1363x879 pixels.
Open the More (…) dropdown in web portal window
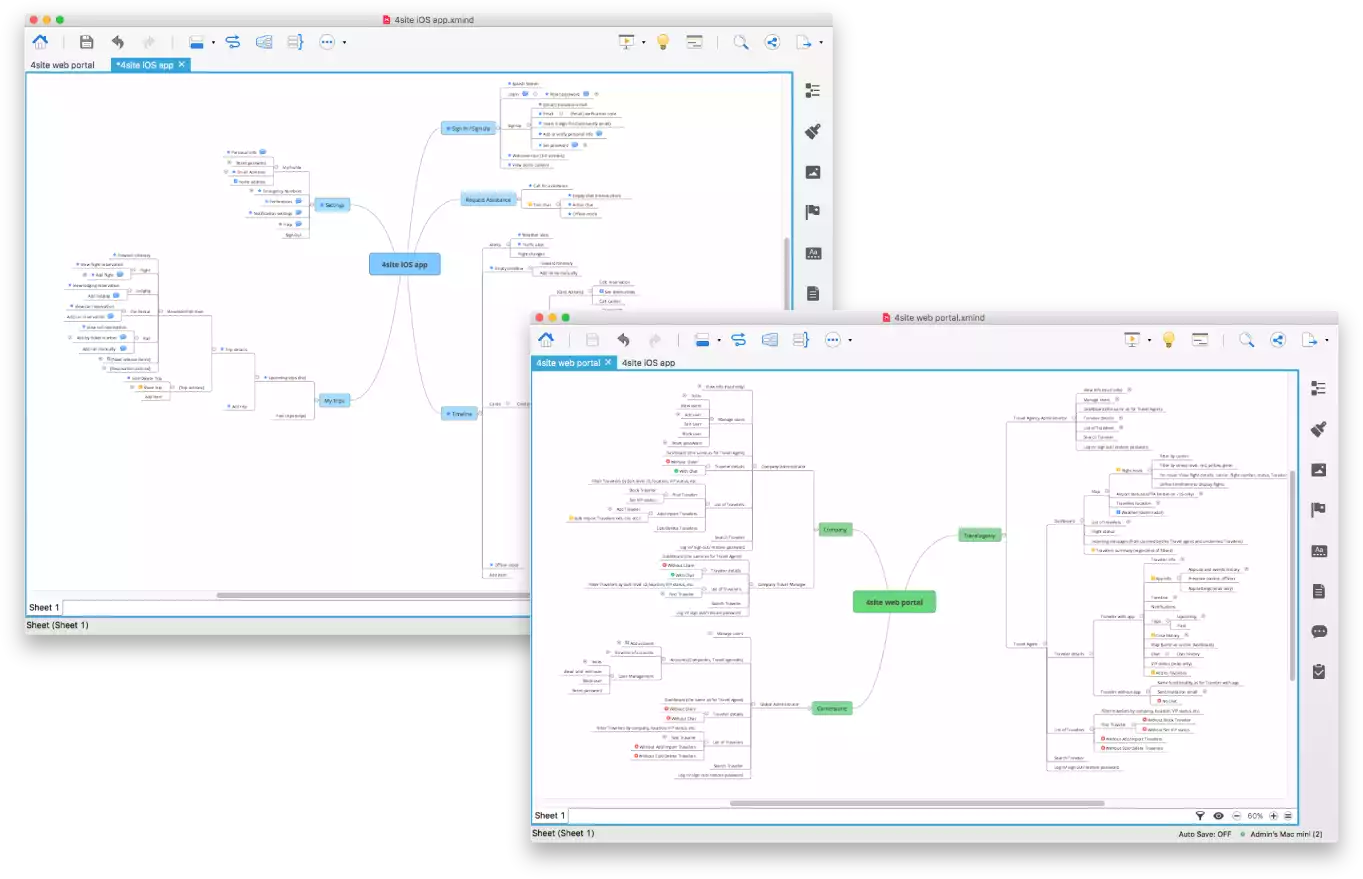tap(849, 341)
